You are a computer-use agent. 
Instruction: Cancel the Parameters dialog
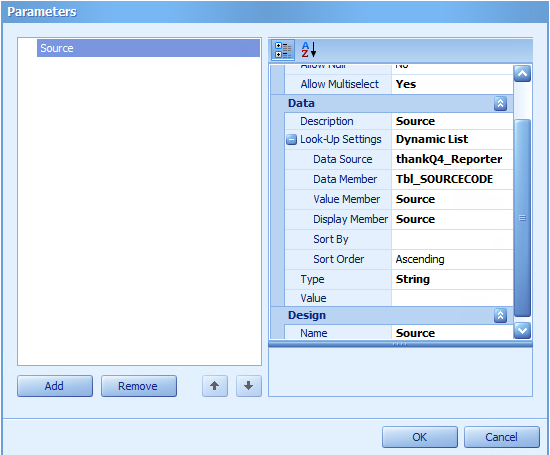[x=502, y=437]
